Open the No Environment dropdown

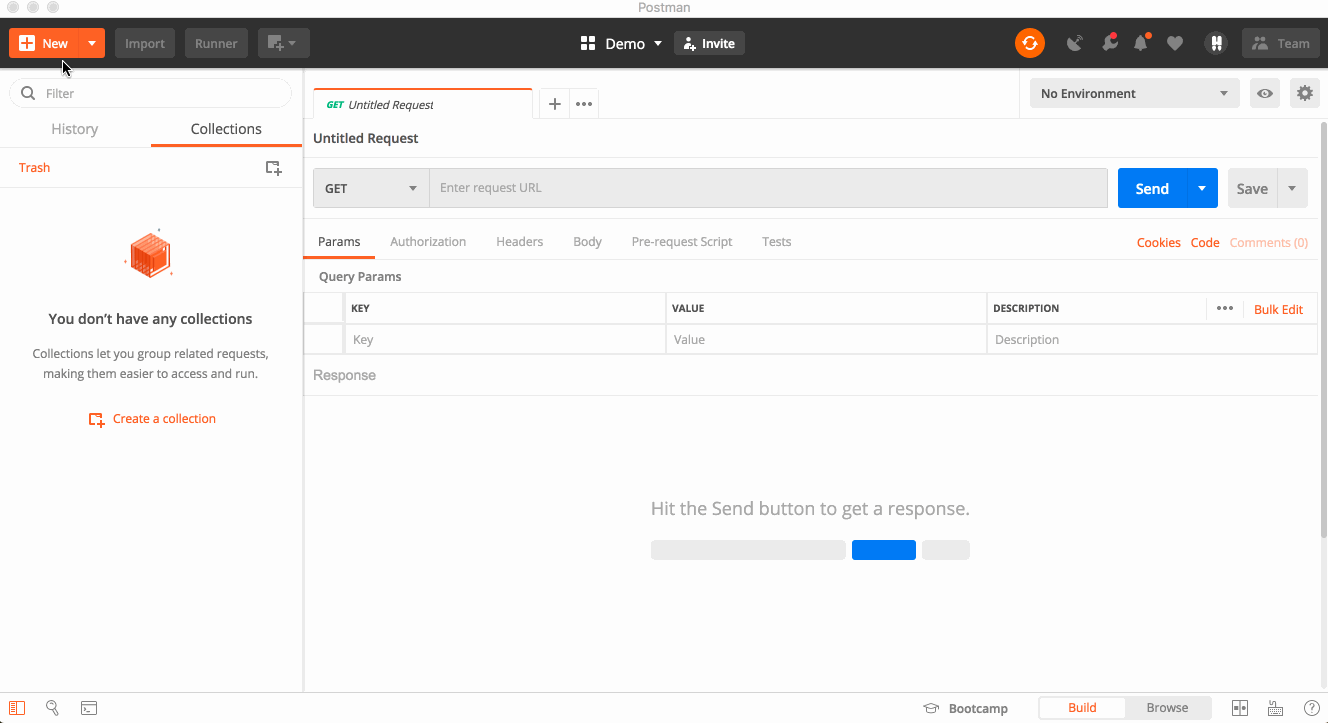(x=1134, y=92)
